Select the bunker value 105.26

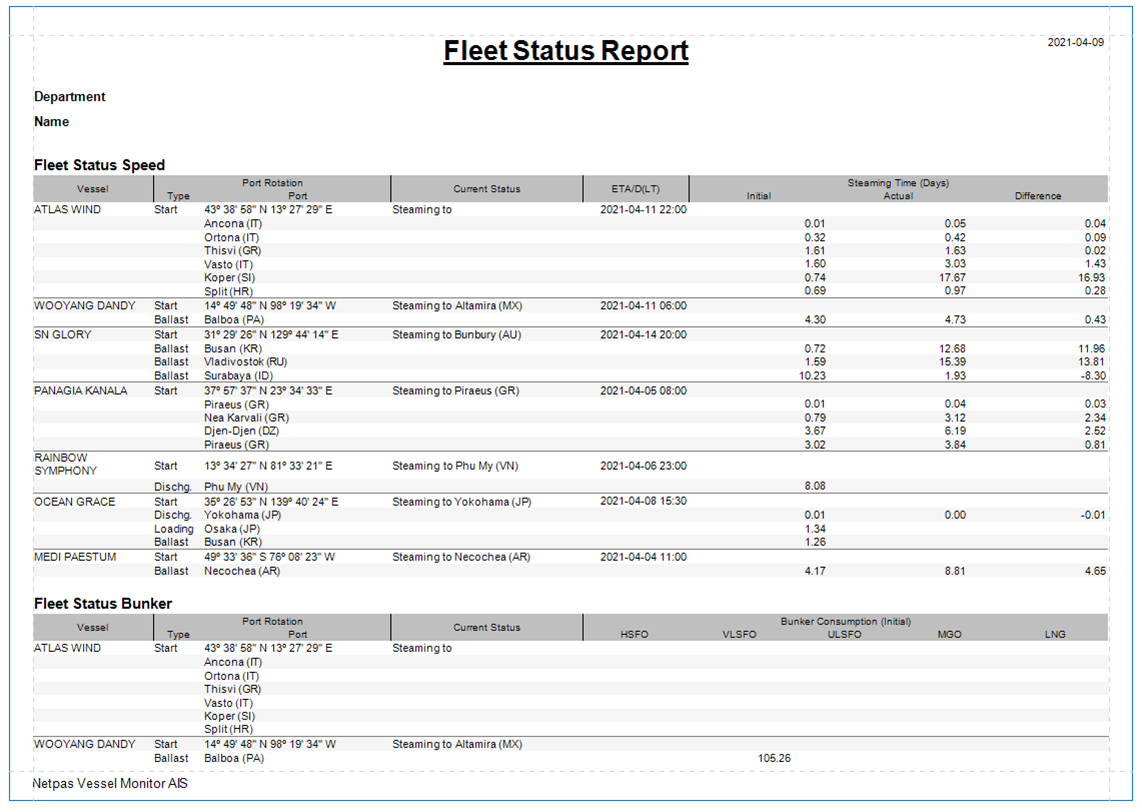point(774,758)
